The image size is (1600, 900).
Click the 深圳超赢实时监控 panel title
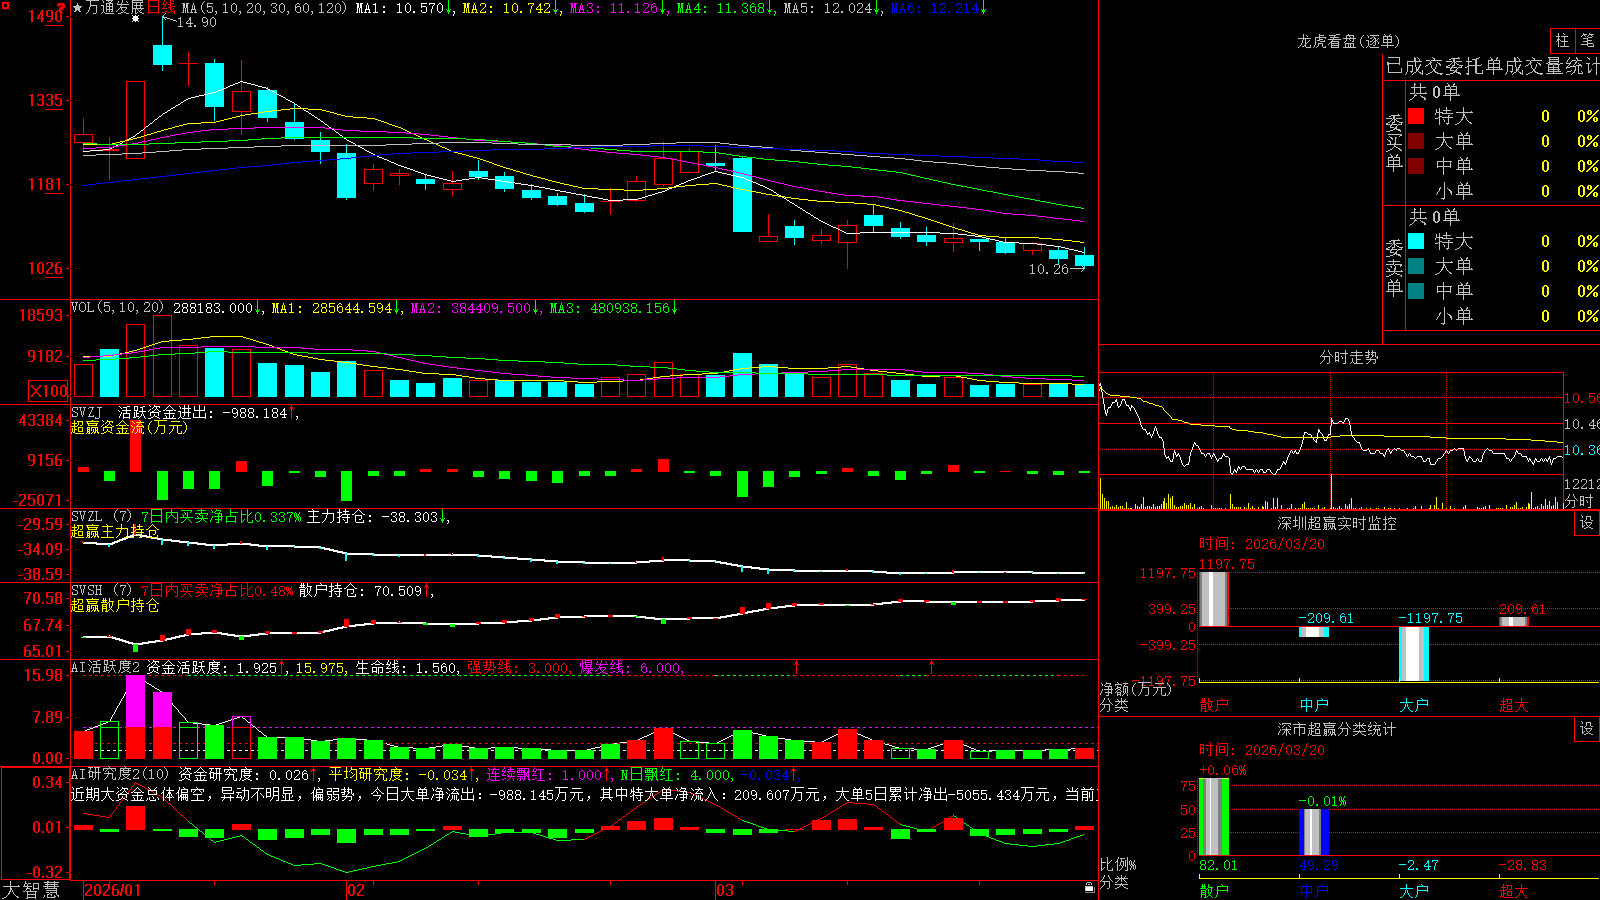coord(1337,523)
